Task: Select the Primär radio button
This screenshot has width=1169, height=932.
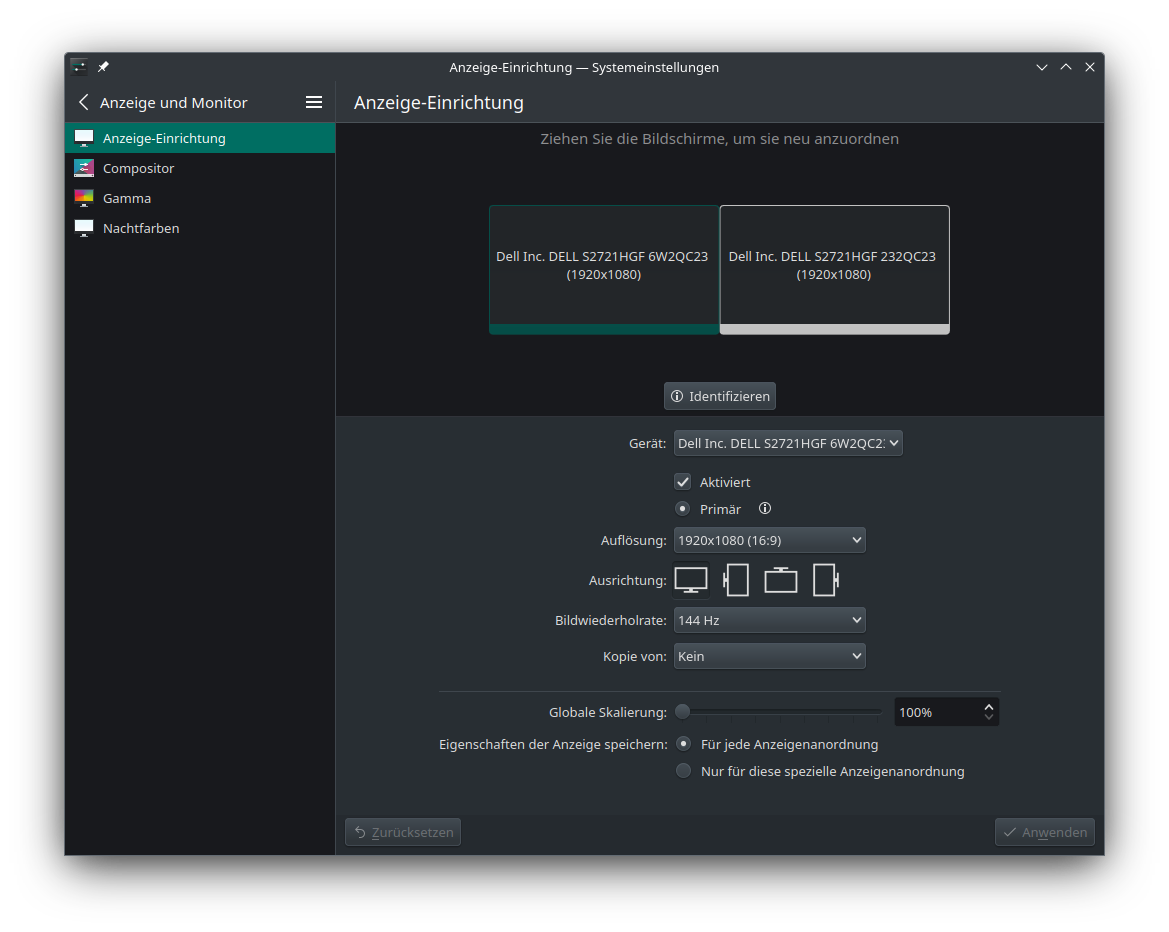Action: click(x=682, y=508)
